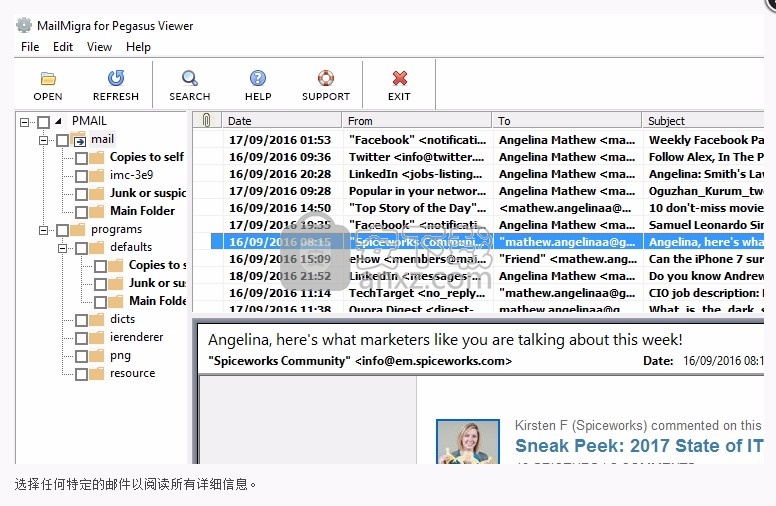Tick the mail folder checkbox
The image size is (776, 506).
pos(62,140)
